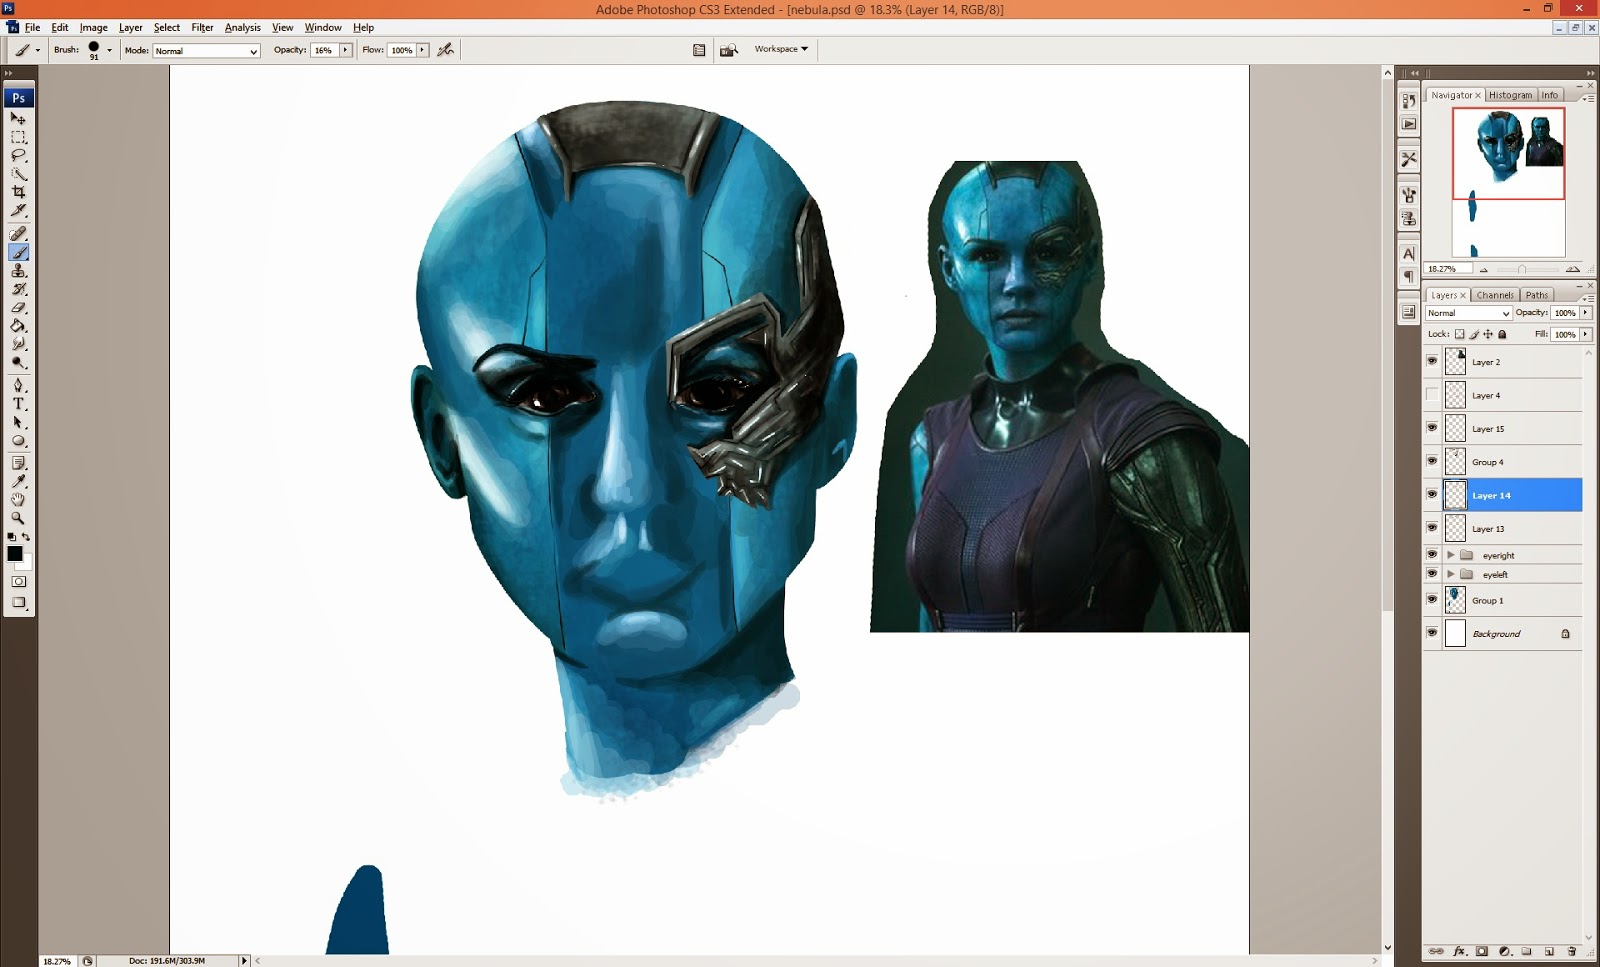
Task: Select the Eraser tool
Action: (x=18, y=307)
